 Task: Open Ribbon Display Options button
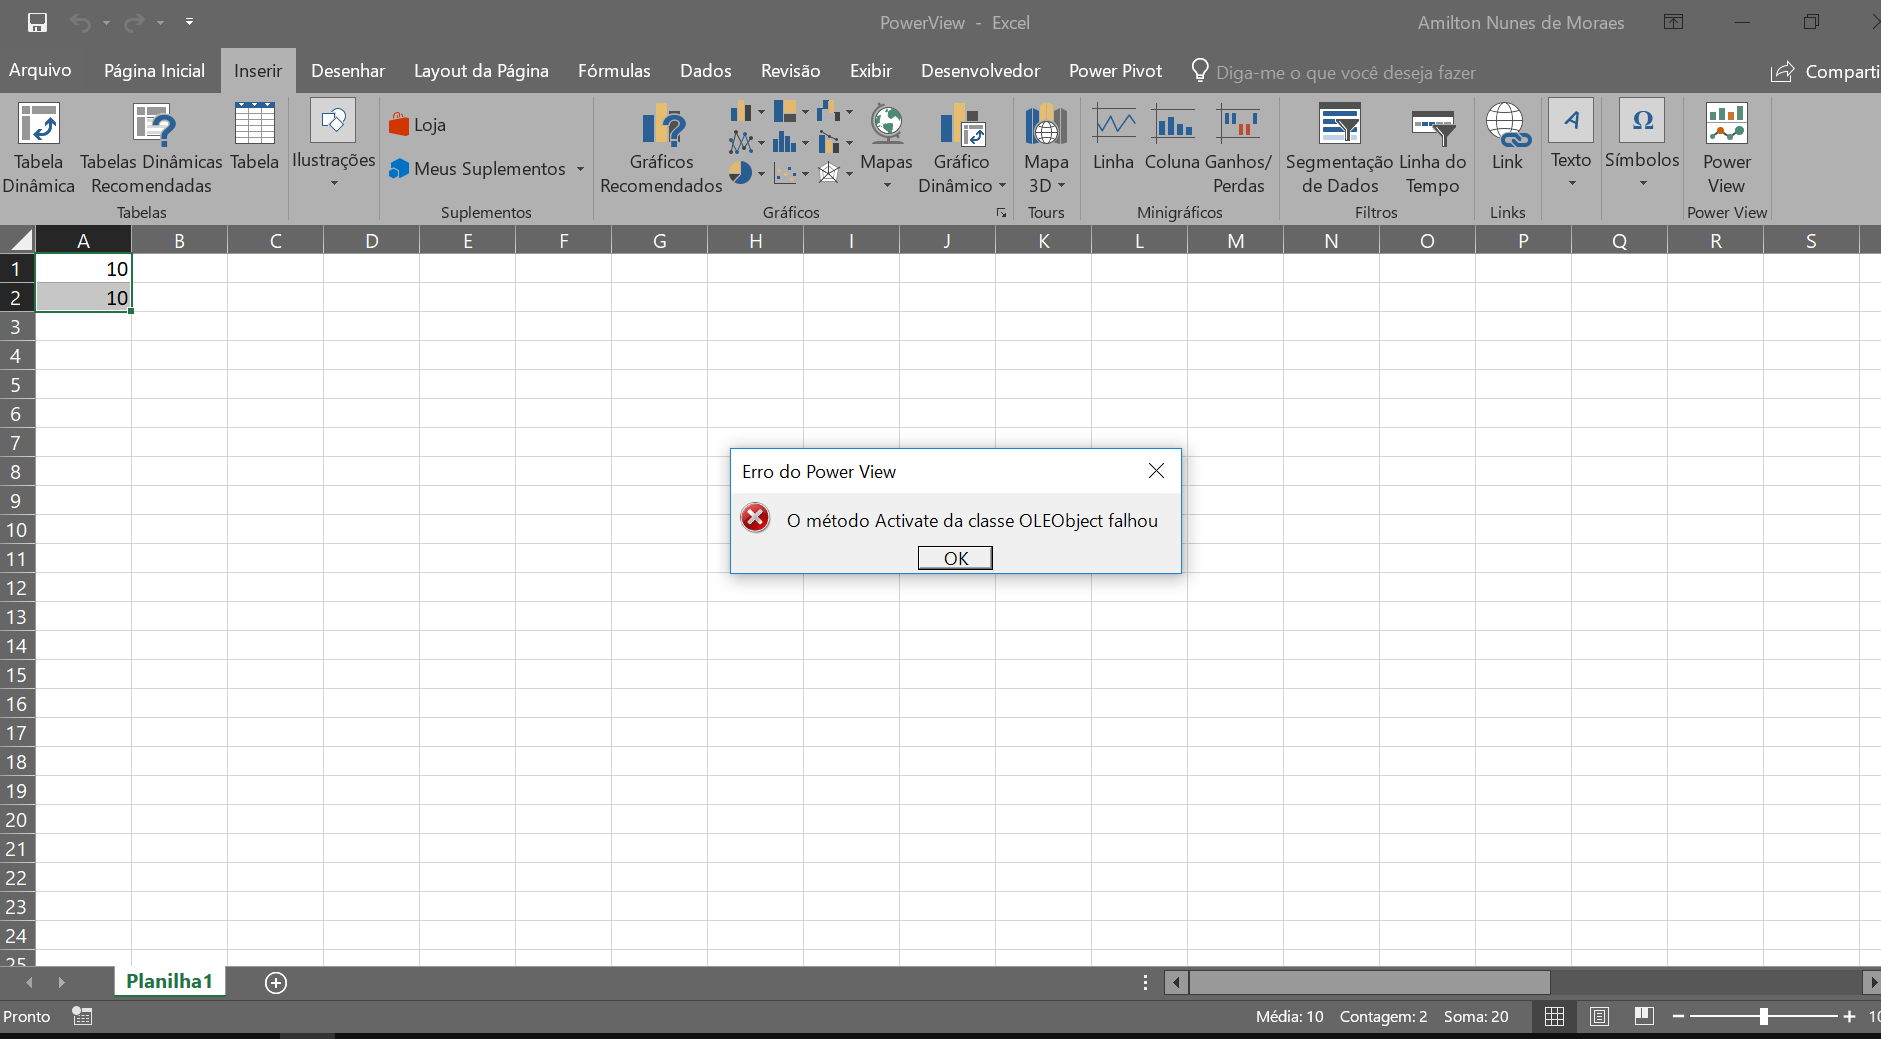1673,22
